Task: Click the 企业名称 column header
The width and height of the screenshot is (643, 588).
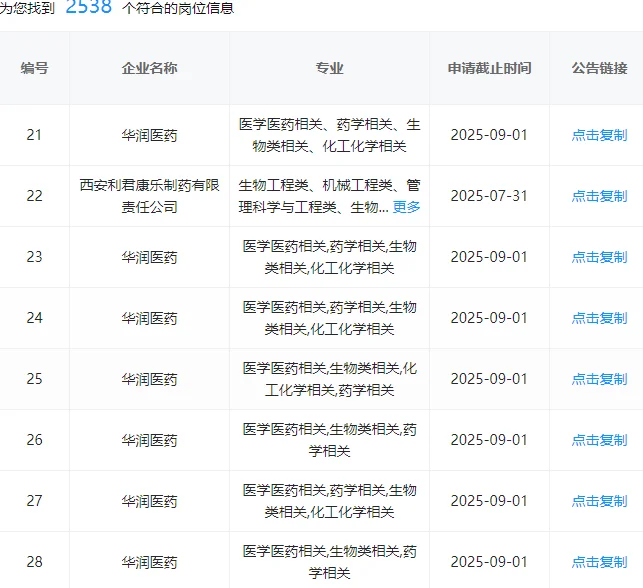Action: (149, 68)
